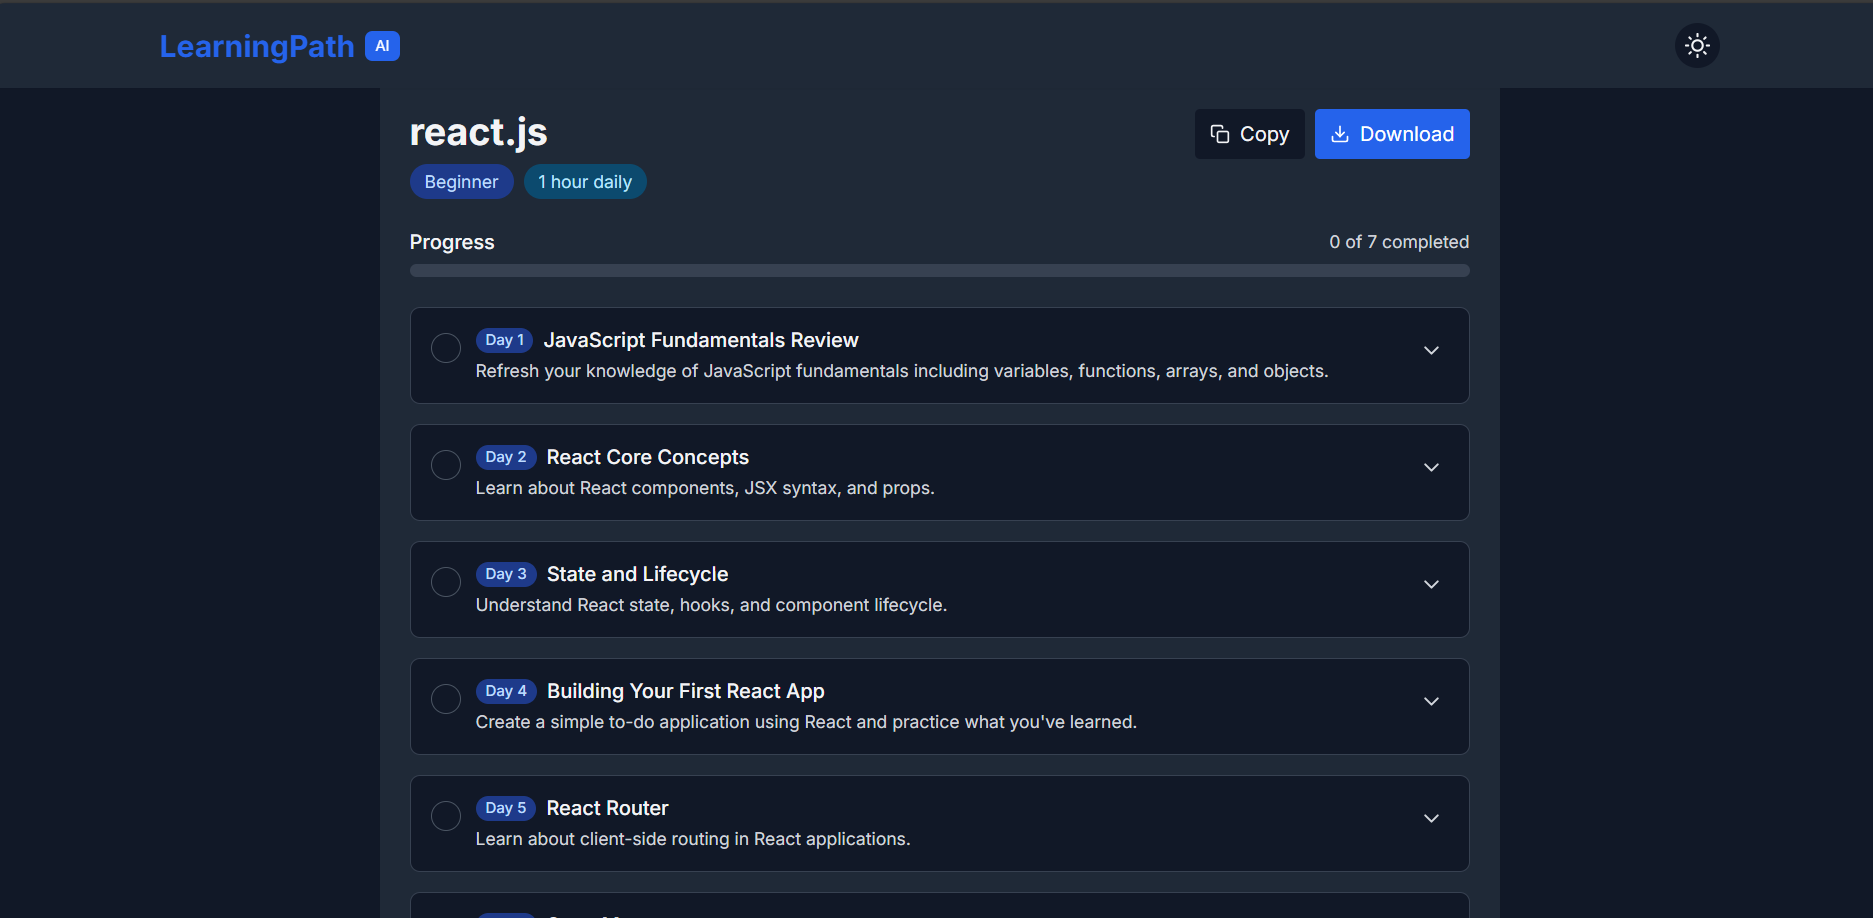Click the 1 hour daily tag

[585, 182]
